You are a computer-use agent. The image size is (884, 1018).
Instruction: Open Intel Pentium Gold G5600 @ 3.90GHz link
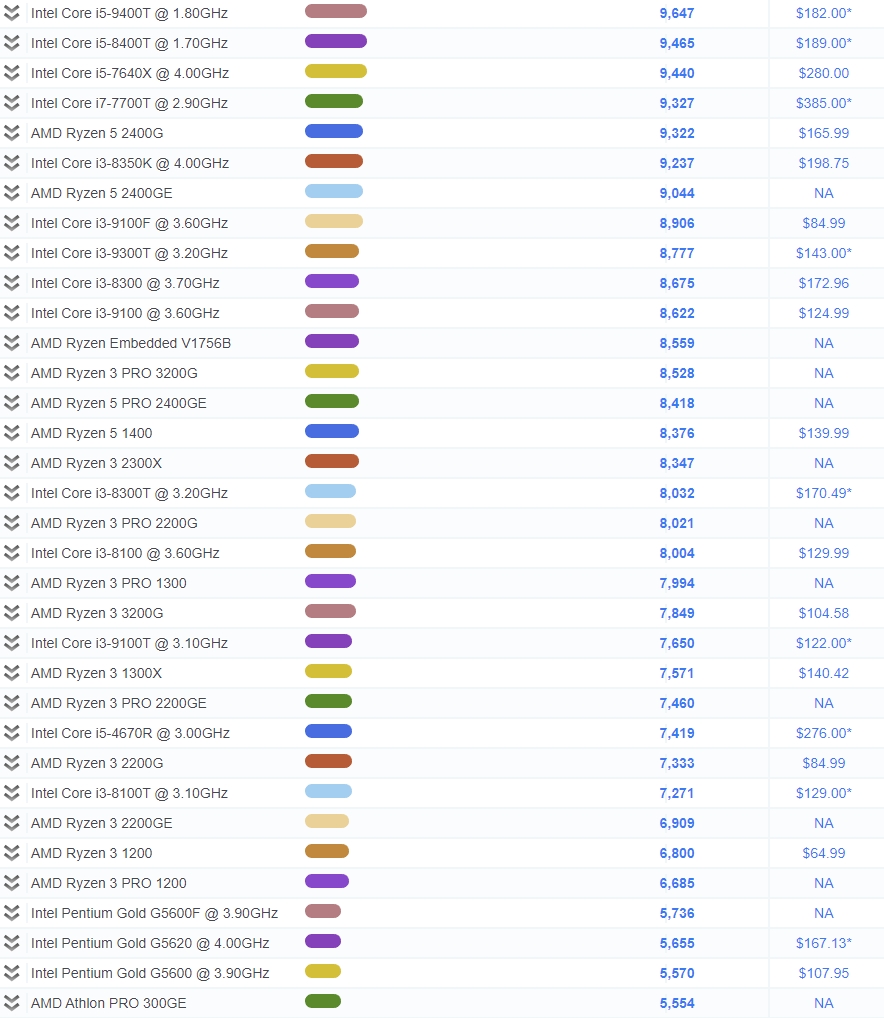(150, 973)
